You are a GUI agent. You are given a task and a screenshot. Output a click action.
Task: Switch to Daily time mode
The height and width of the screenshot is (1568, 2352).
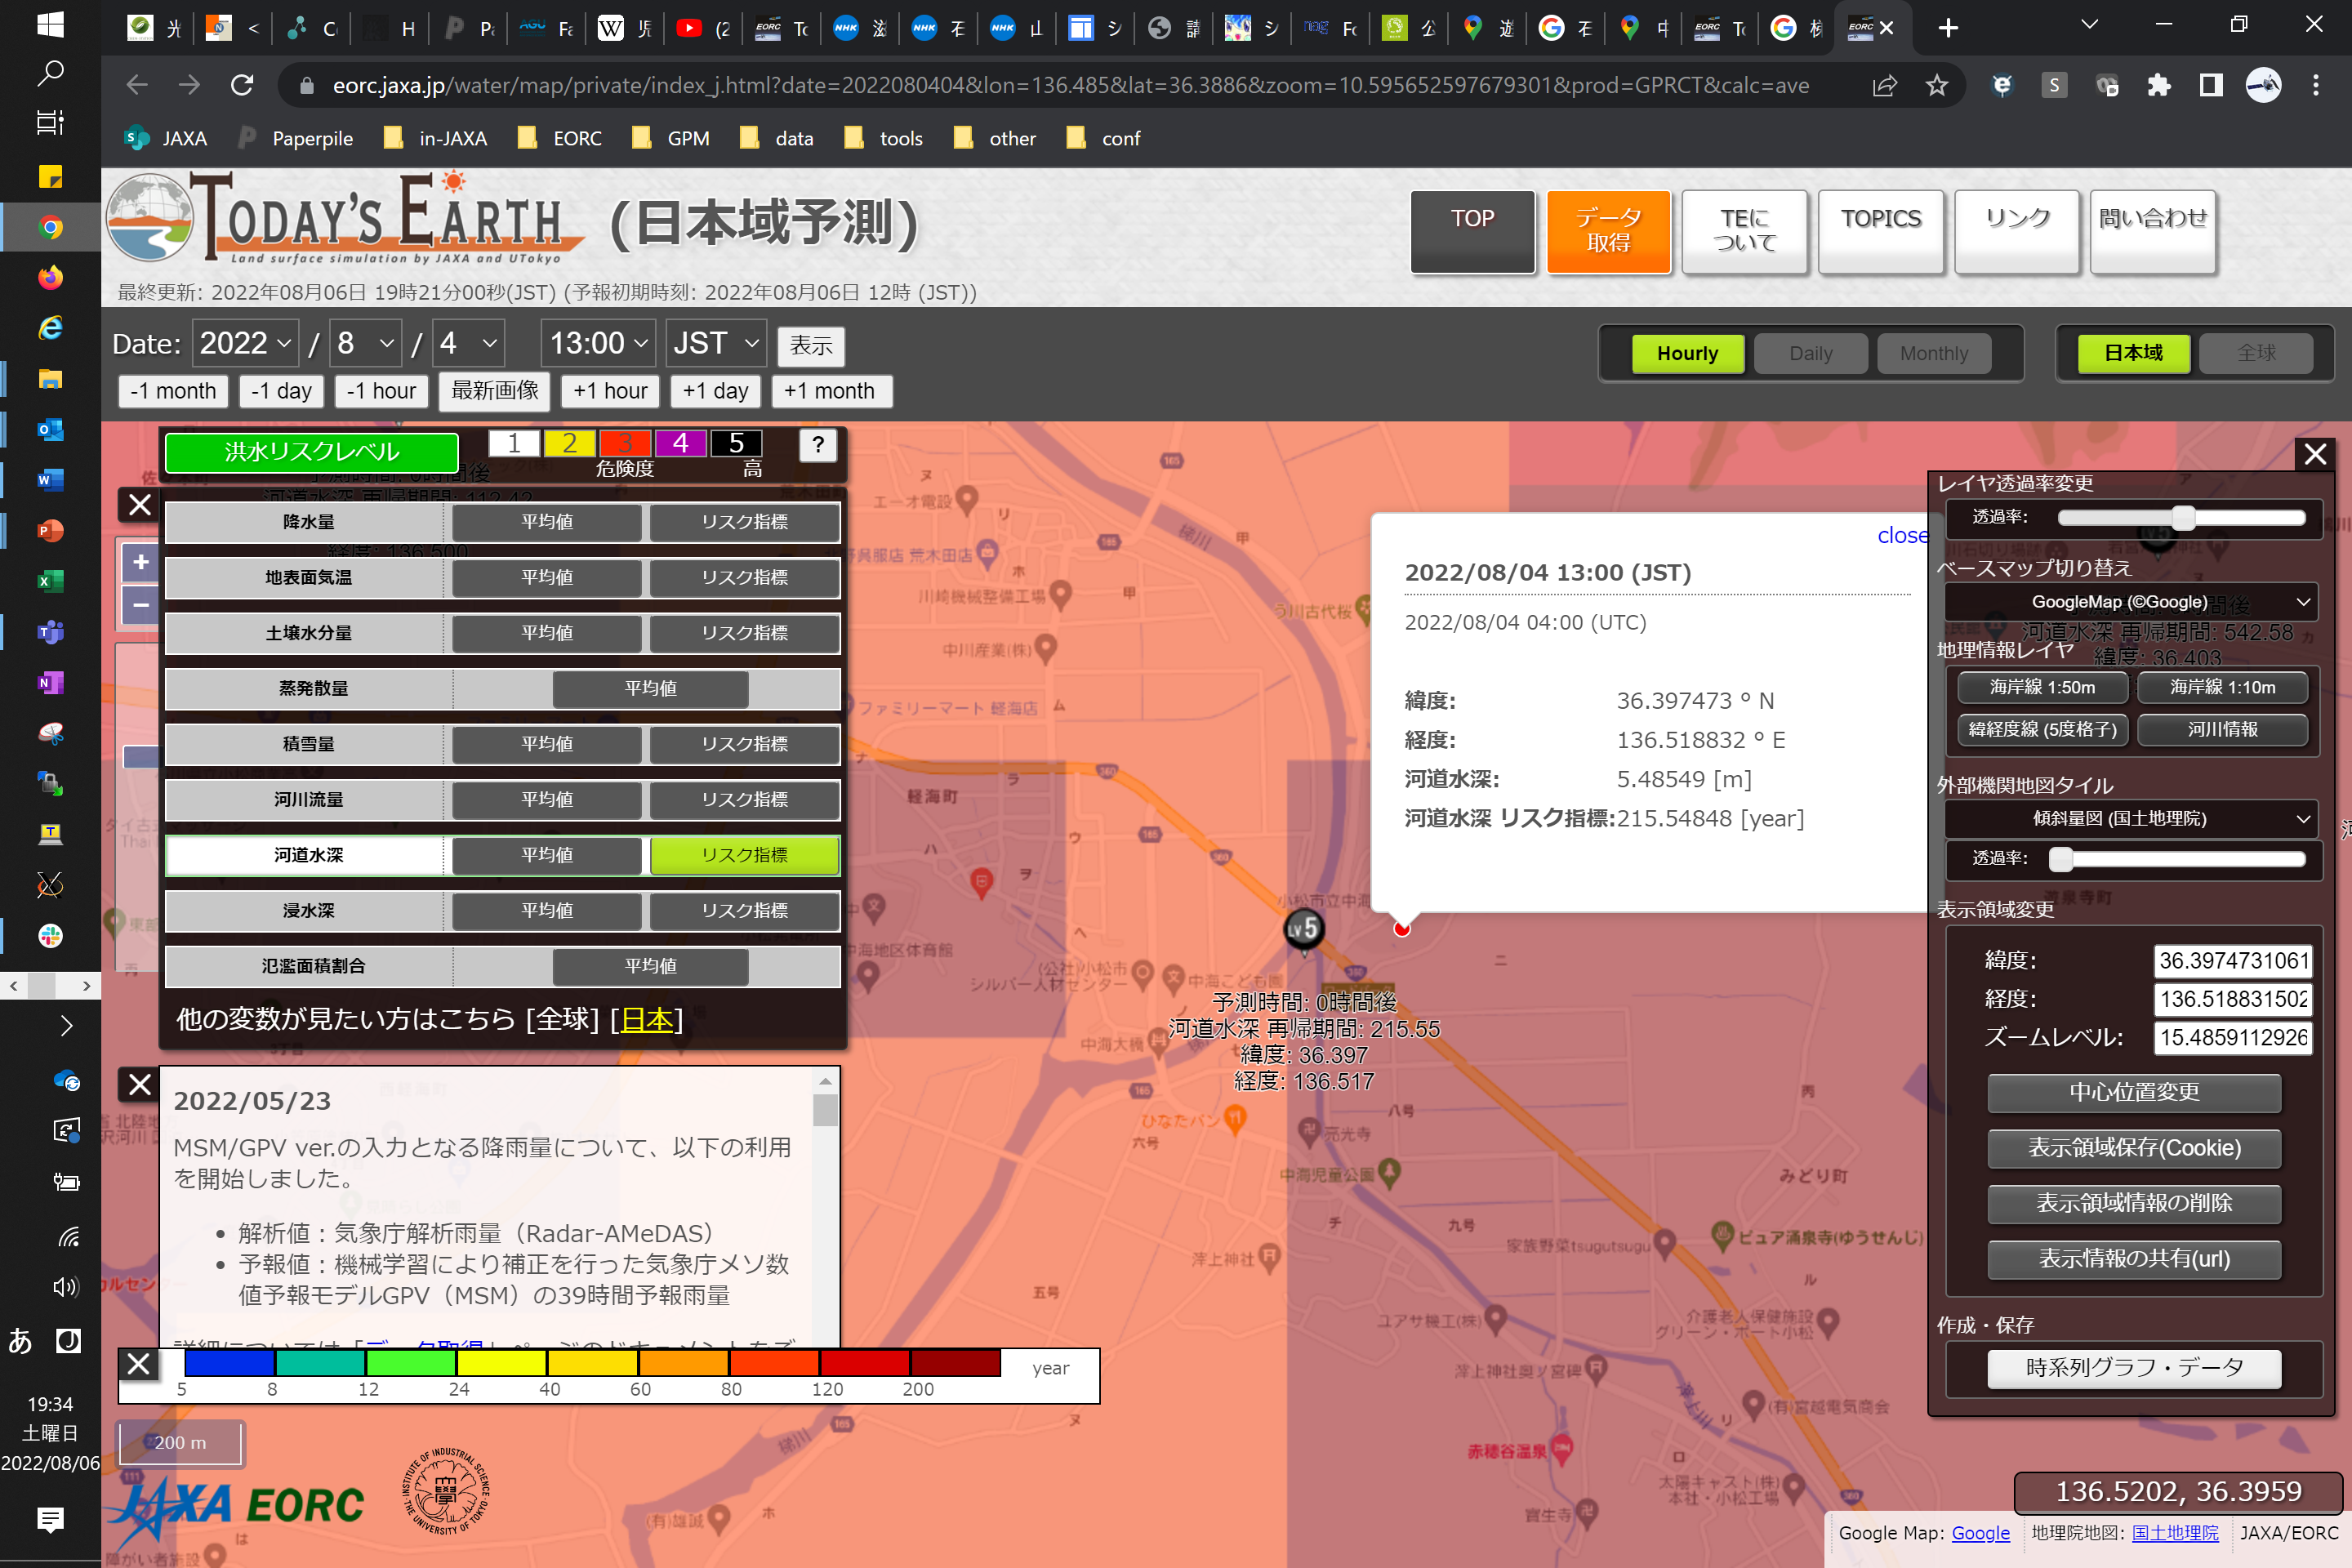(x=1810, y=353)
